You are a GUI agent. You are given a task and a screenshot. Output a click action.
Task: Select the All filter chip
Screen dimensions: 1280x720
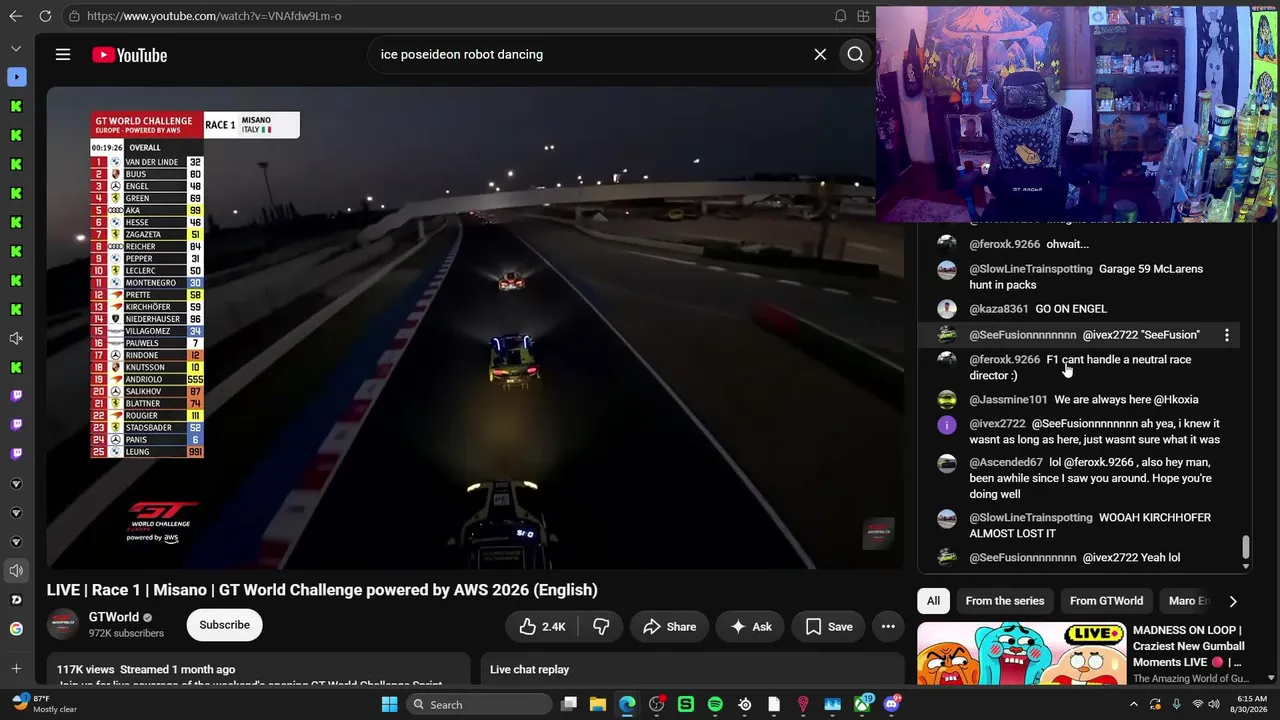(933, 601)
